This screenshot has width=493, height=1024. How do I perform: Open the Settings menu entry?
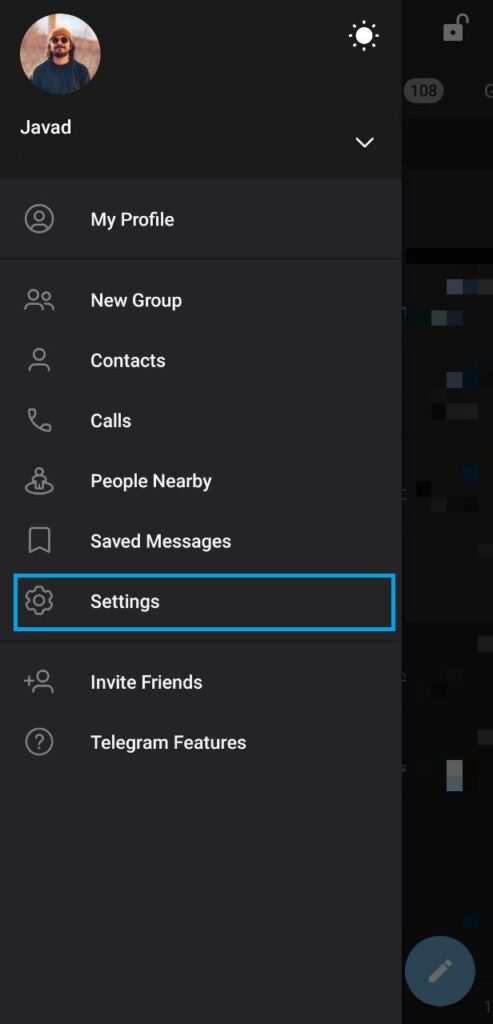point(204,601)
